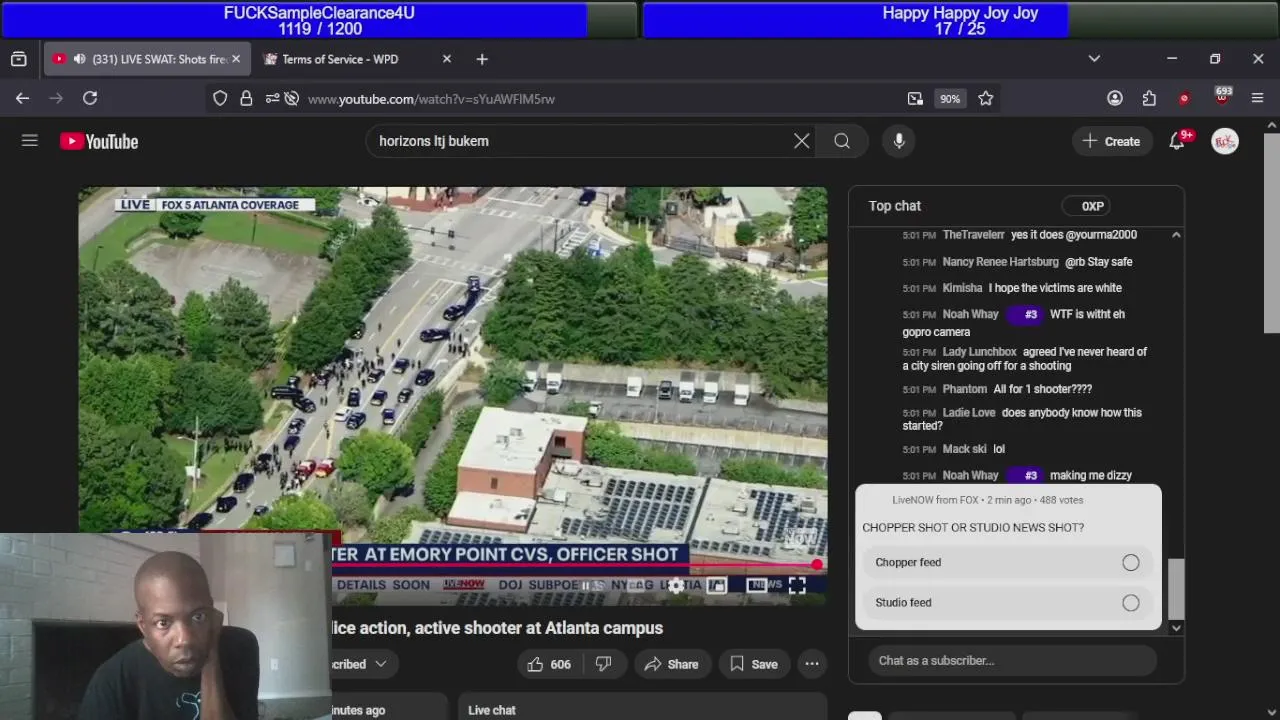Open Firefox account icon in toolbar
This screenshot has height=720, width=1280.
[1115, 98]
